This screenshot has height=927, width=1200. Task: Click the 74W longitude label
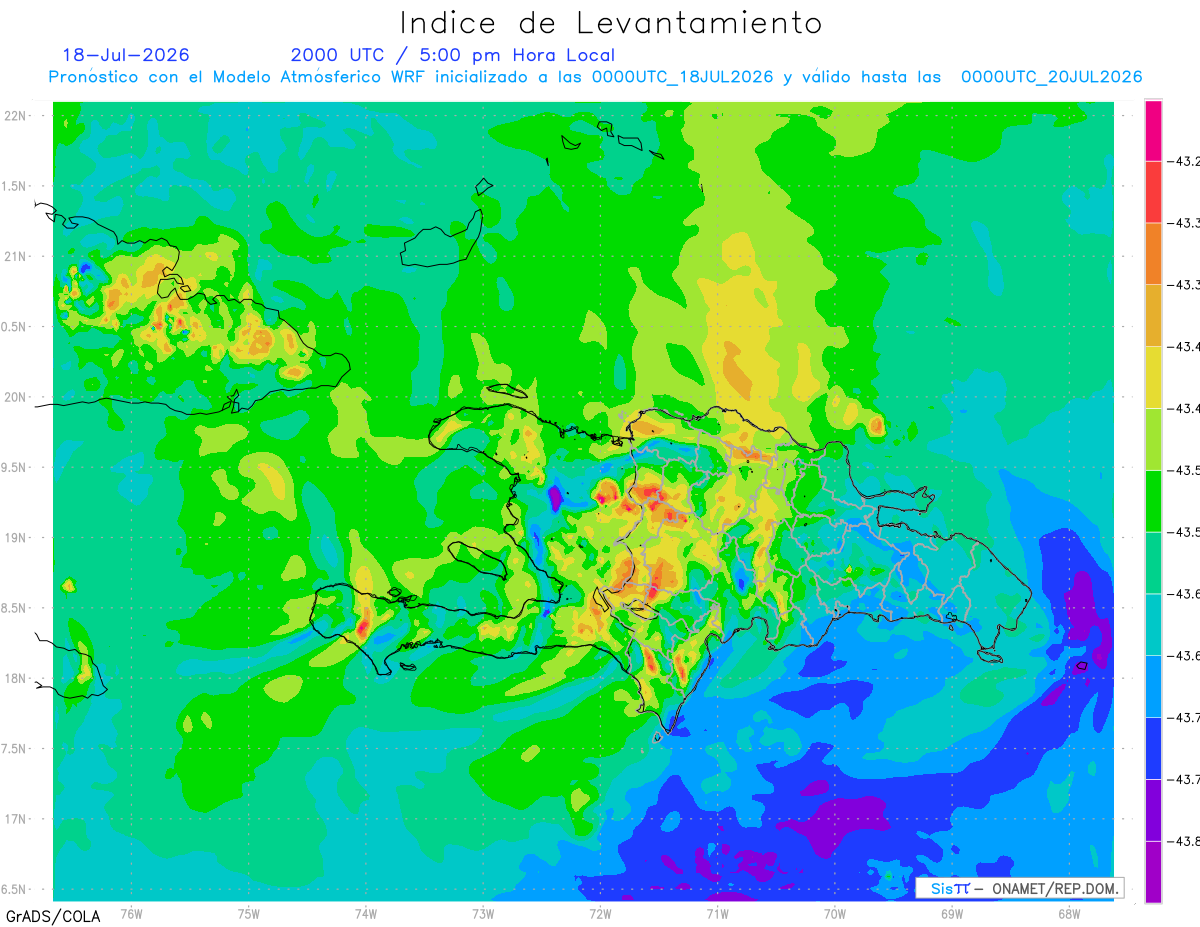tap(366, 914)
